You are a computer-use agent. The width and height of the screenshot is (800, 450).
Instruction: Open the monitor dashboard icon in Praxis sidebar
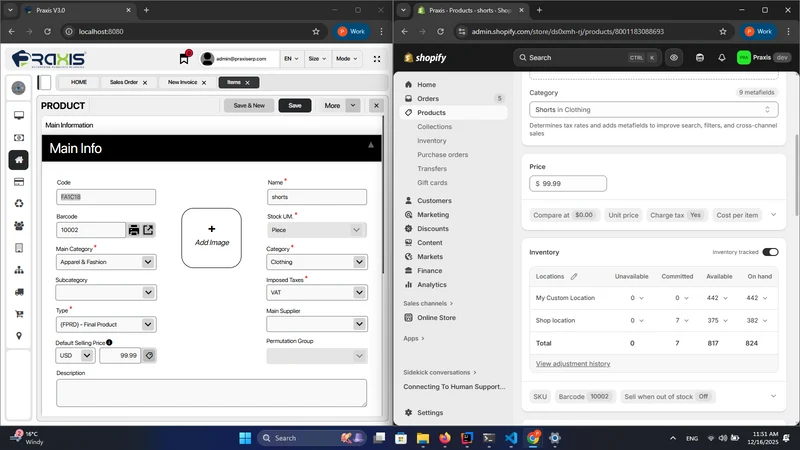(x=19, y=115)
